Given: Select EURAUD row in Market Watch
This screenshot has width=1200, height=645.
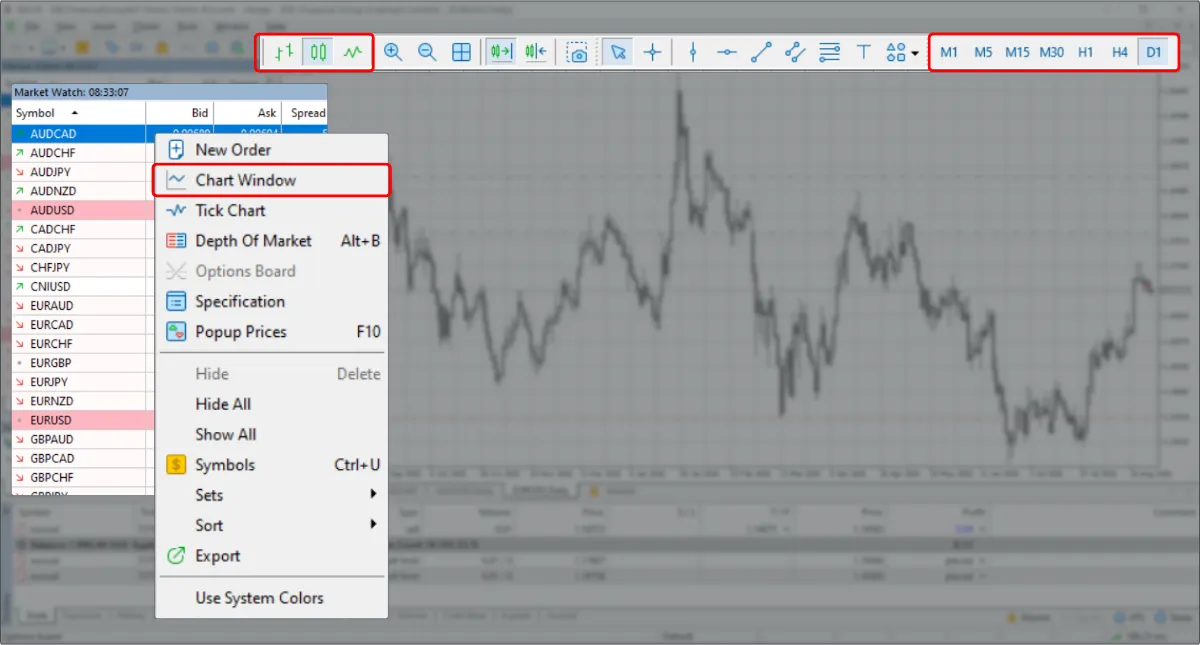Looking at the screenshot, I should (x=83, y=305).
